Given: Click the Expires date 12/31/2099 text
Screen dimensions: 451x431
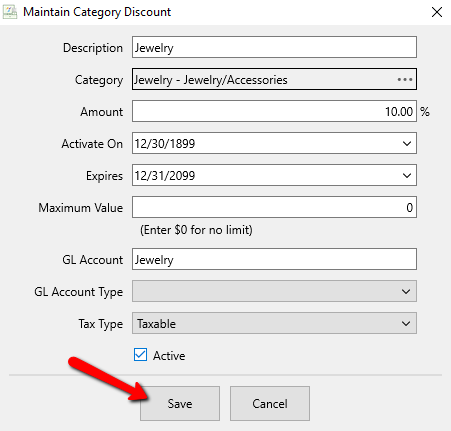Looking at the screenshot, I should 165,176.
